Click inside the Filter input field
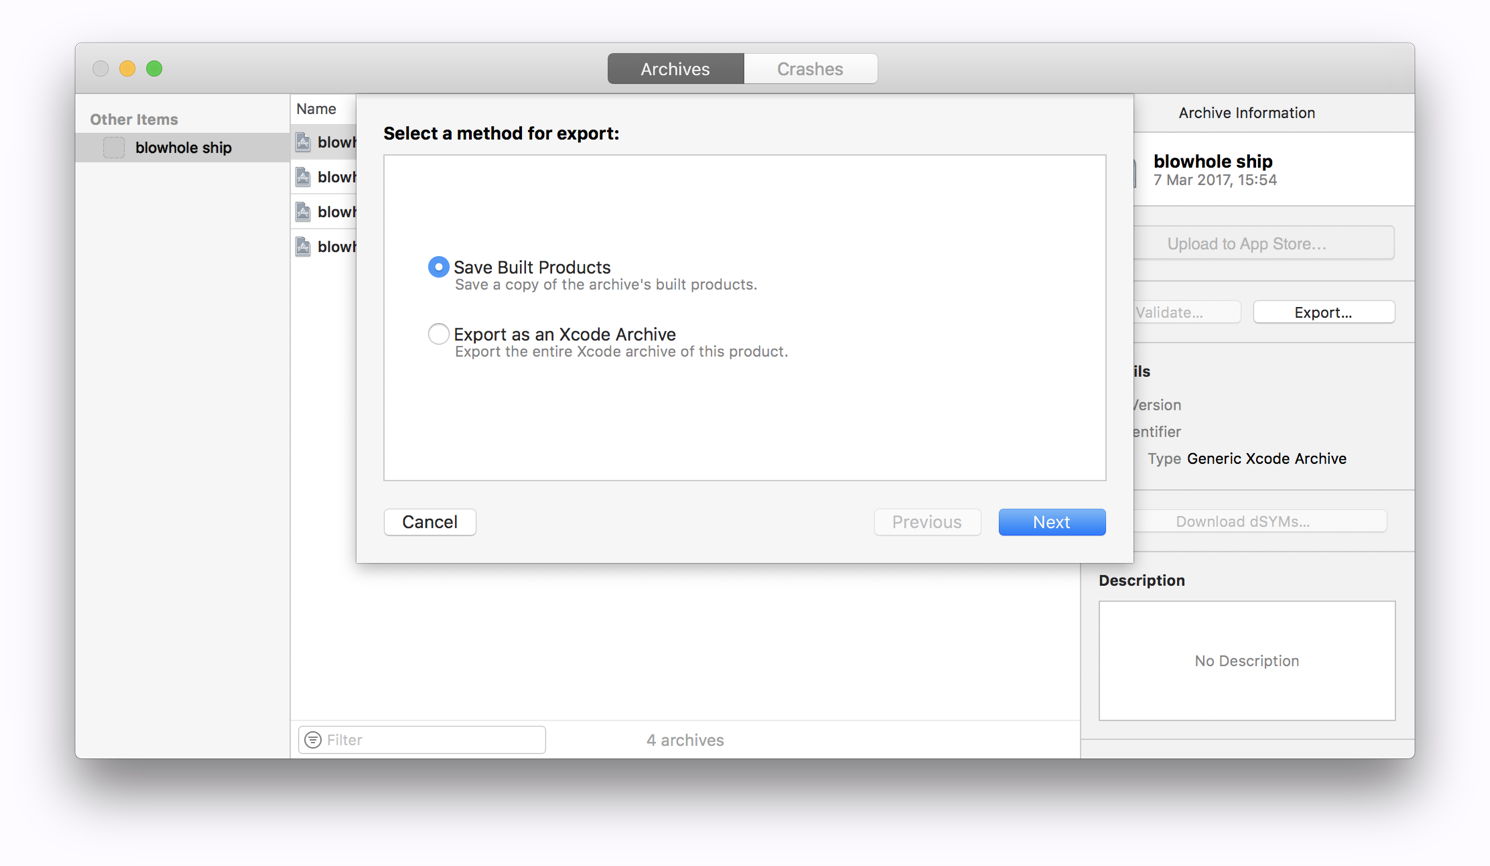 point(430,739)
